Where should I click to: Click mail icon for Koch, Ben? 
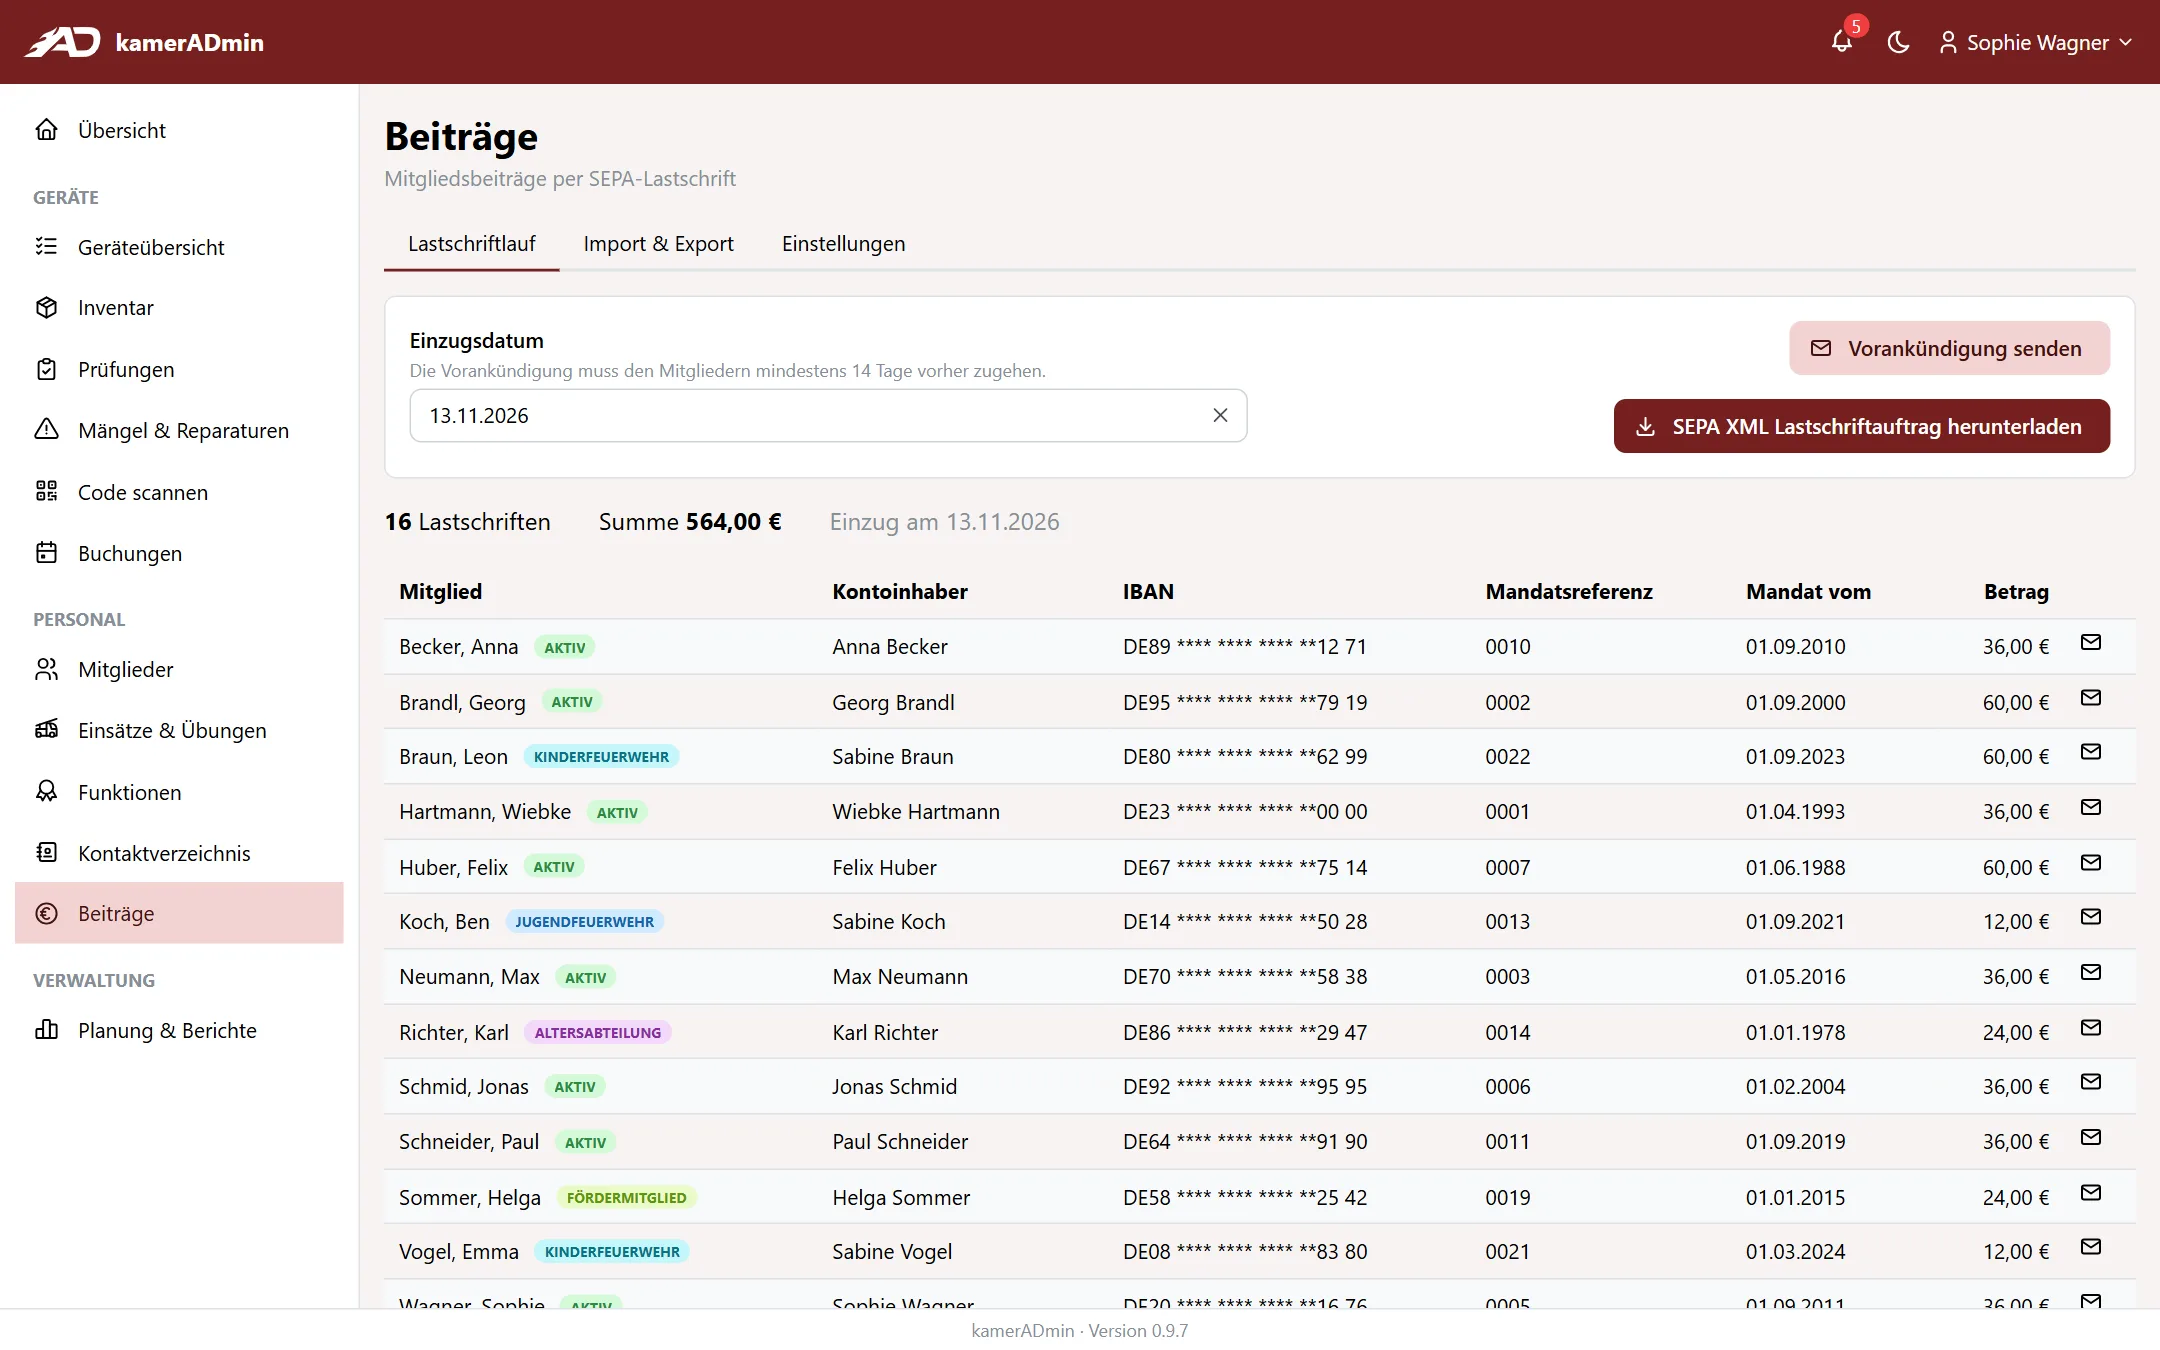click(2090, 916)
